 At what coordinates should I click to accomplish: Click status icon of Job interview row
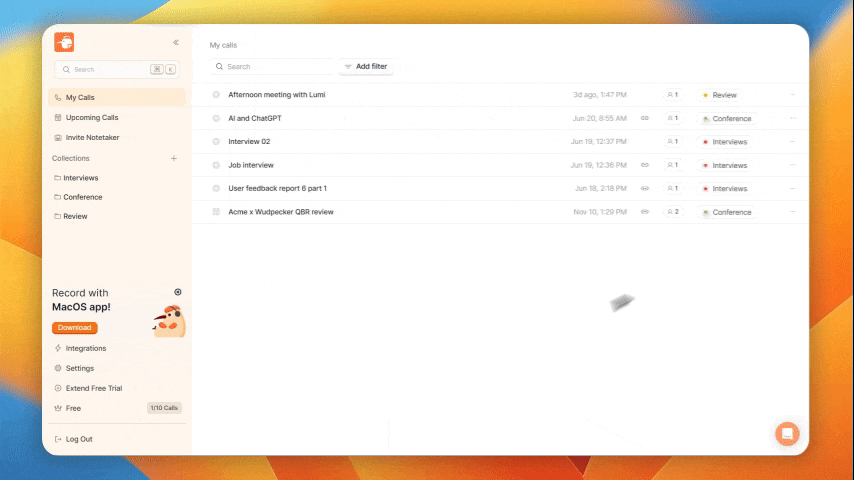216,165
